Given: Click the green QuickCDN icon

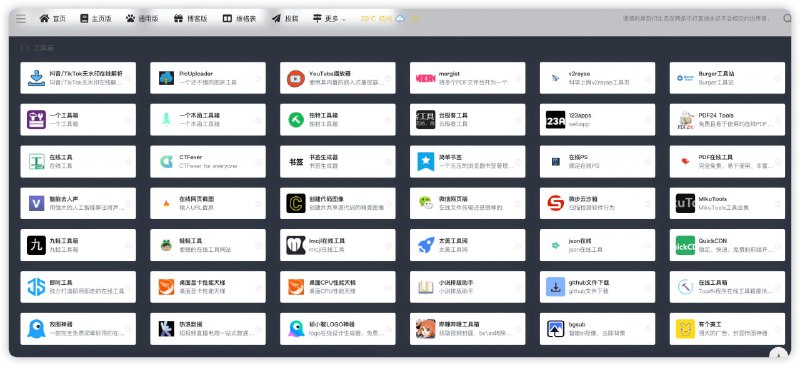Looking at the screenshot, I should pyautogui.click(x=685, y=245).
